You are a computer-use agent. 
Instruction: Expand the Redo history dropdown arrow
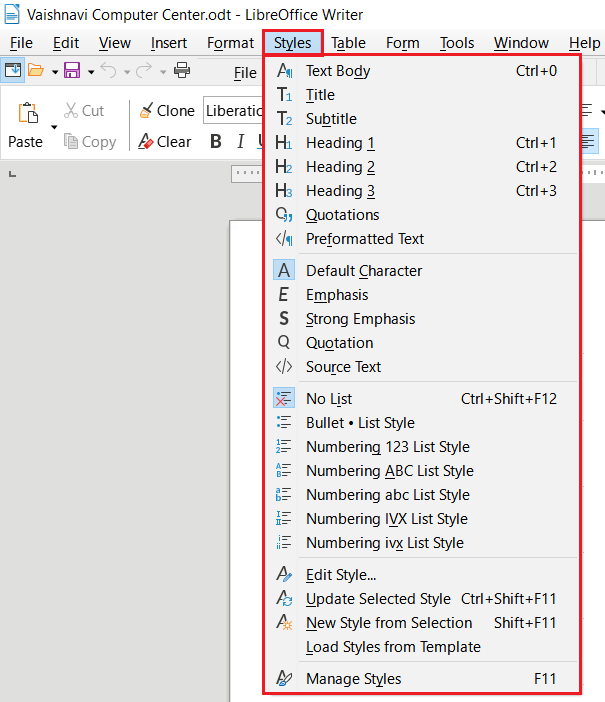click(163, 71)
